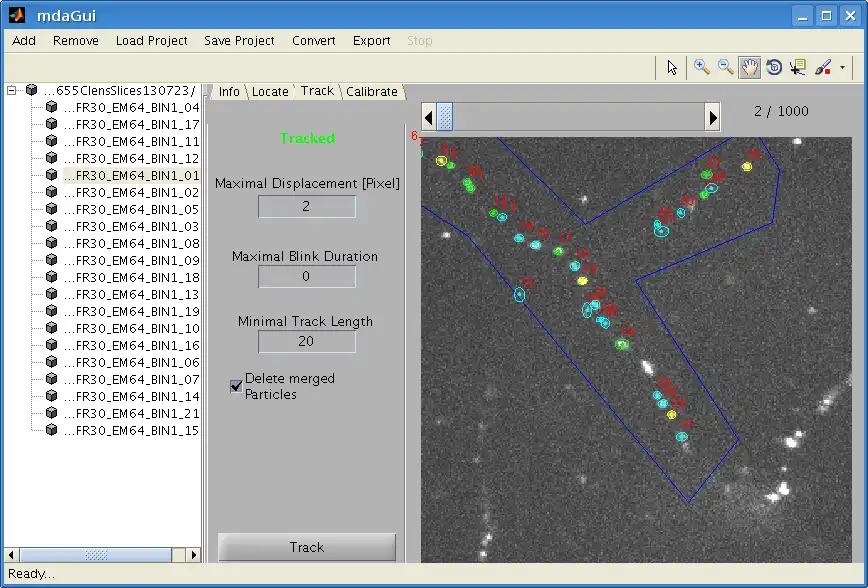The height and width of the screenshot is (588, 868).
Task: Activate the Zoom In magnifier tool
Action: 702,67
